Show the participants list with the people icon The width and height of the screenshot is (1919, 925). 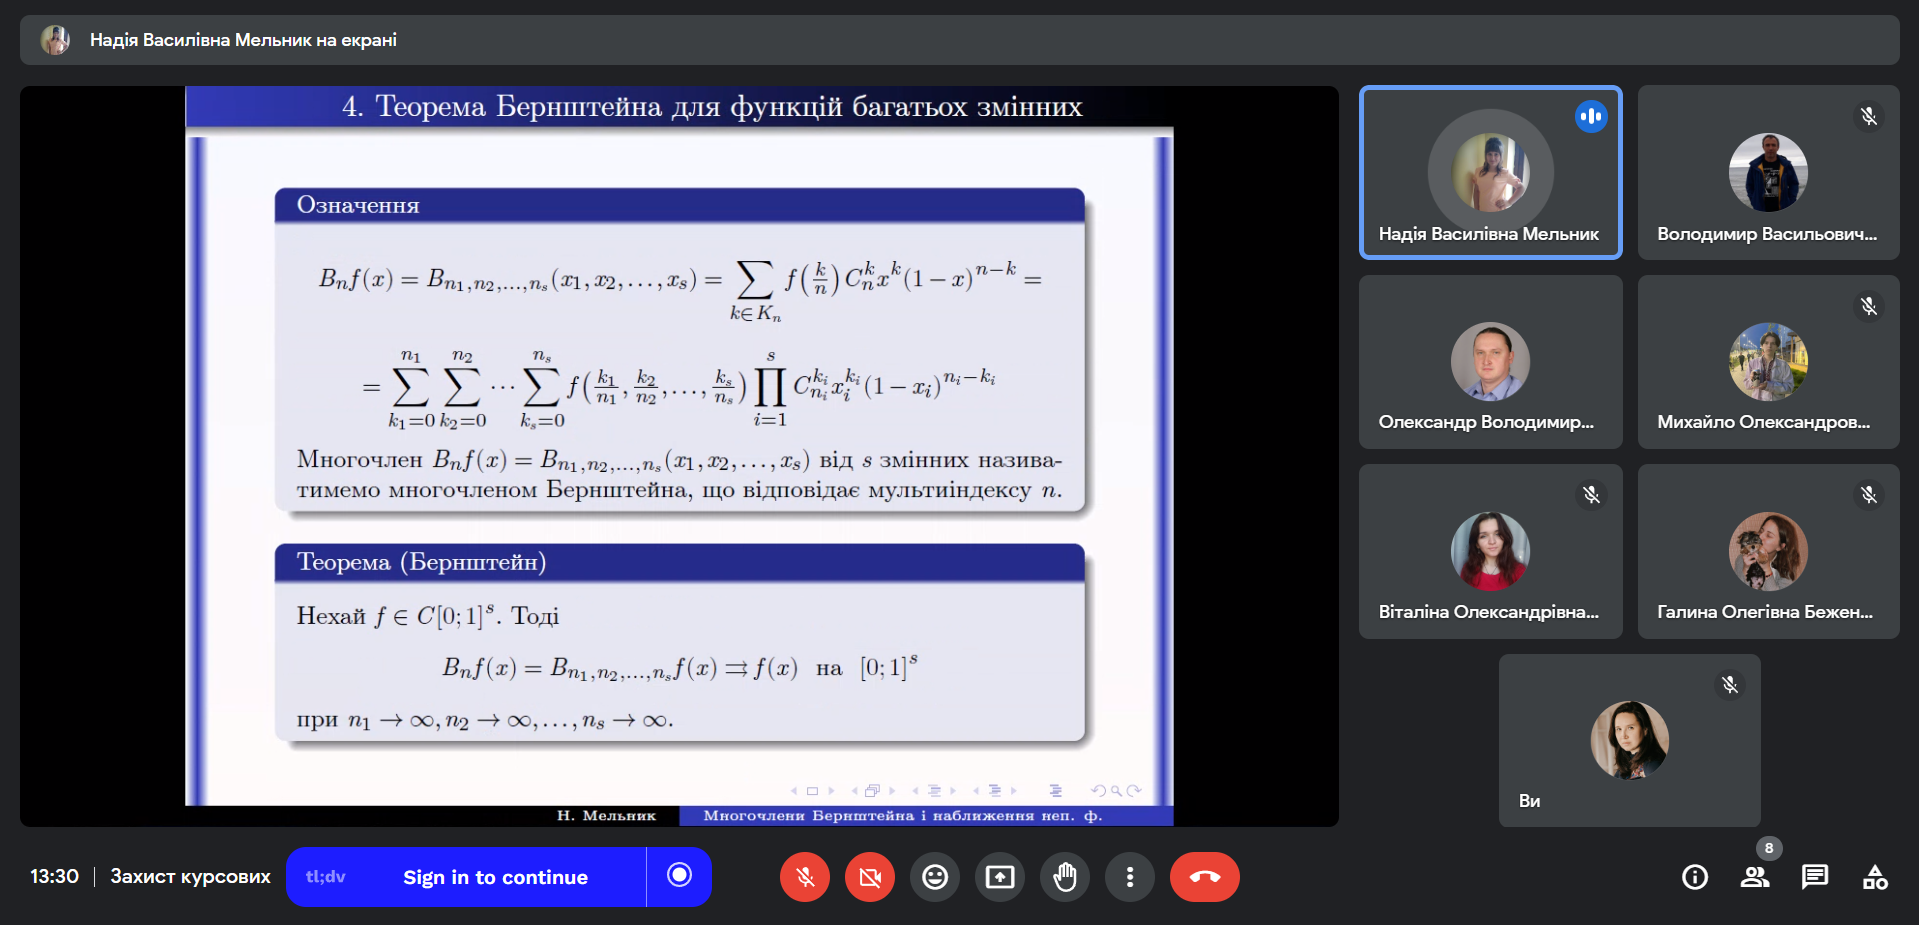point(1755,877)
